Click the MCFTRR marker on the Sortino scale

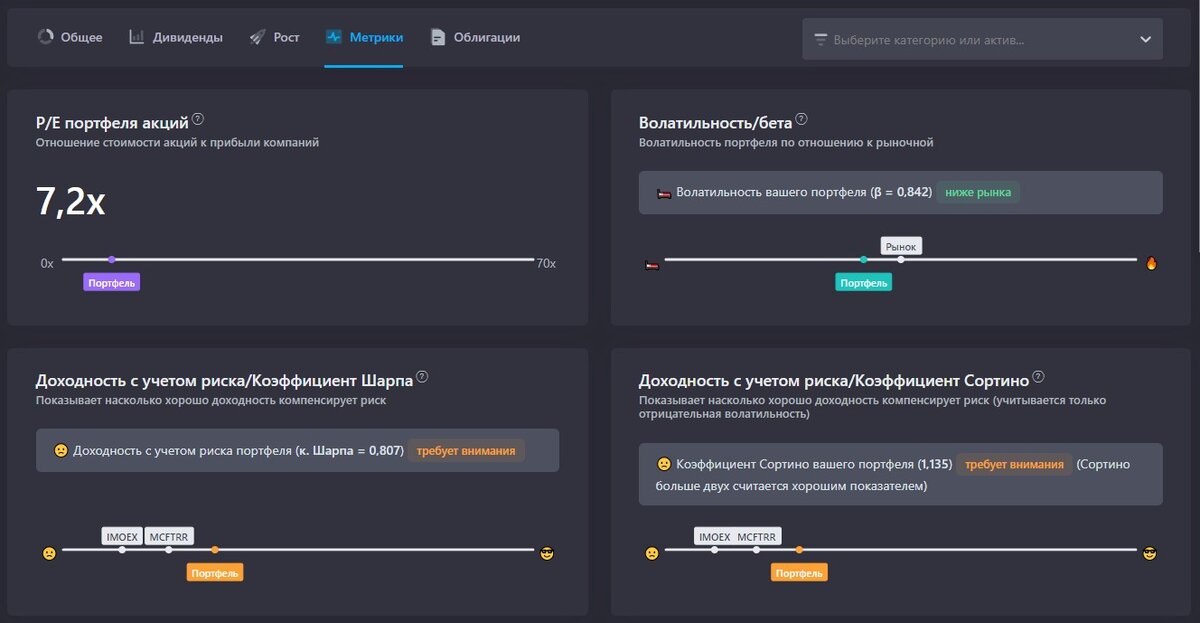[x=757, y=537]
